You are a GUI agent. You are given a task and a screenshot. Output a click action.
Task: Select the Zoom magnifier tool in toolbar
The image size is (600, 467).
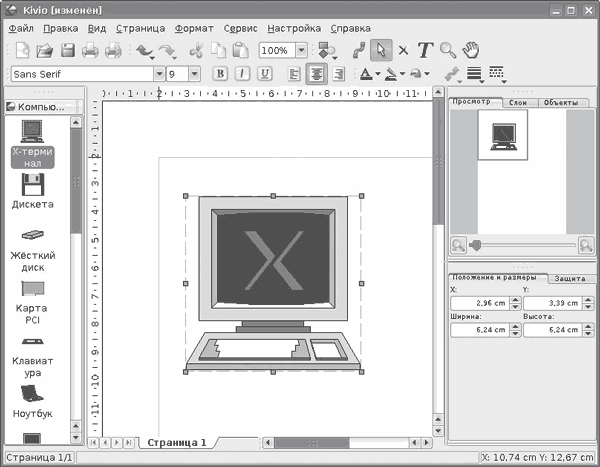point(448,49)
